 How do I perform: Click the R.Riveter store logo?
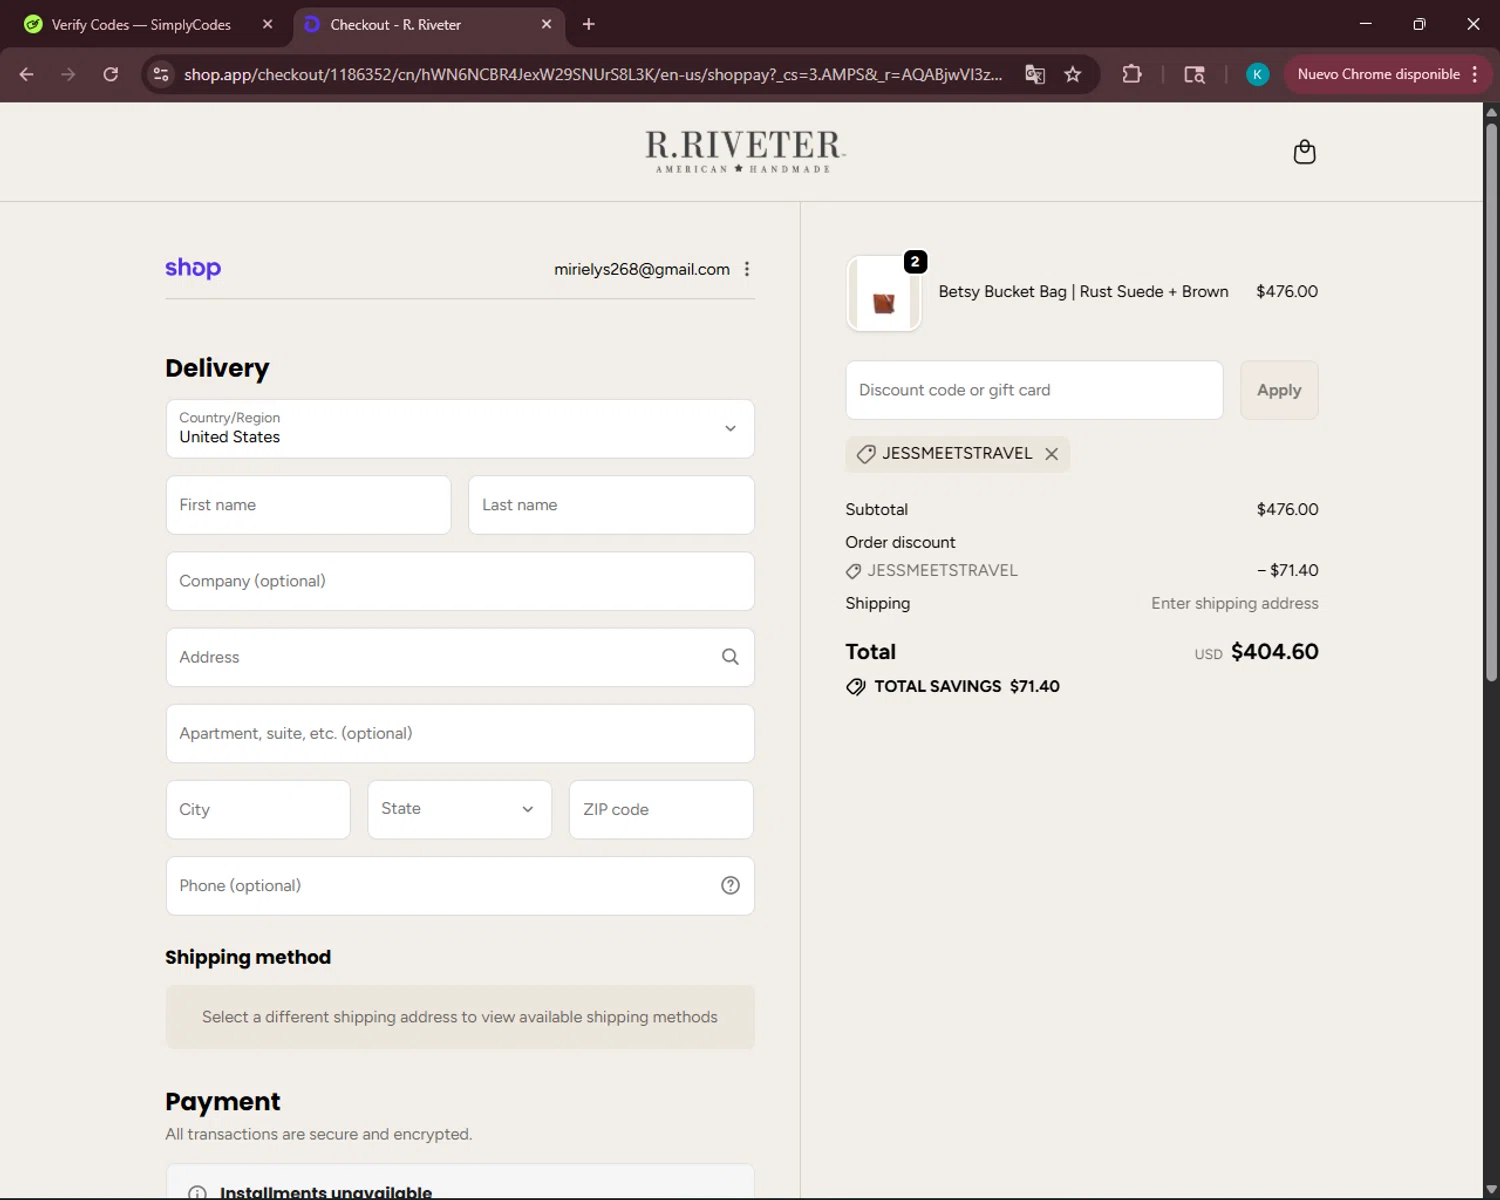[744, 151]
